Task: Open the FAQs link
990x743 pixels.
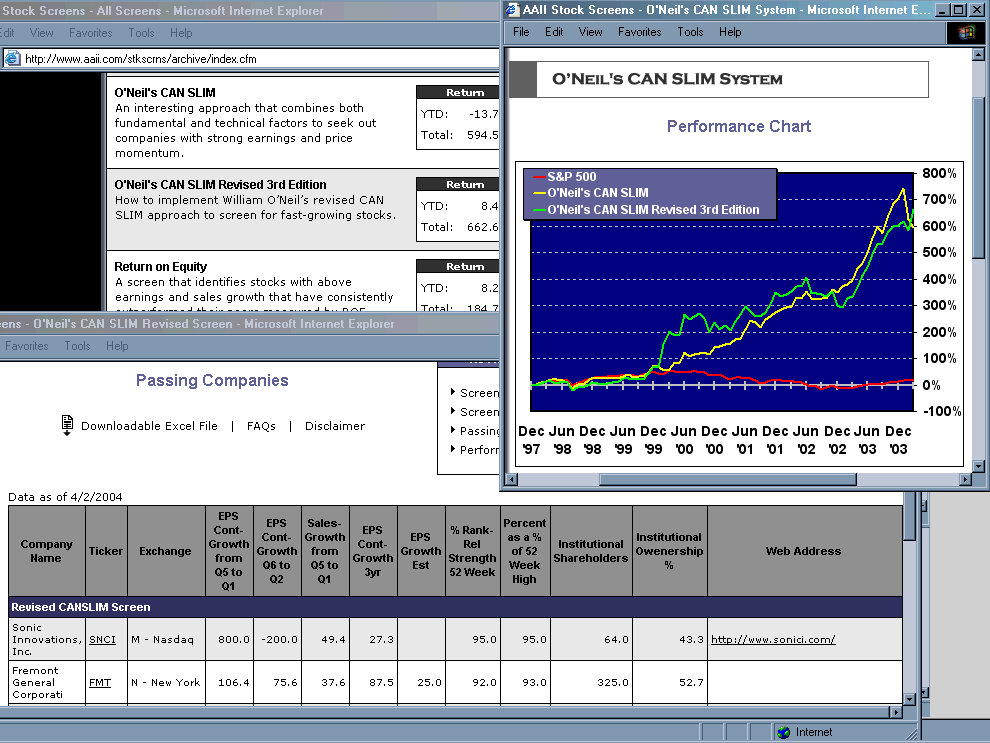Action: [261, 426]
